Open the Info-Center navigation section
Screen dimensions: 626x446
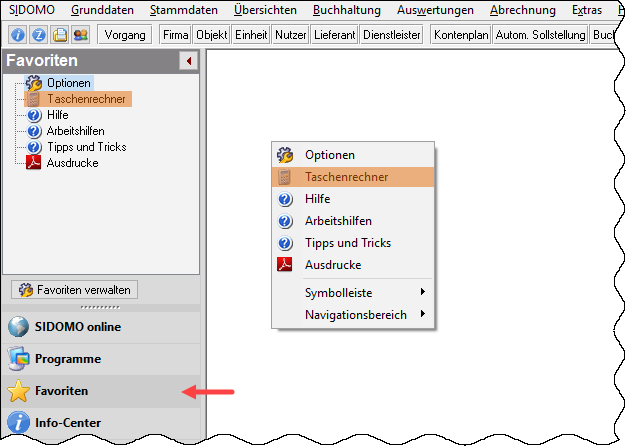[101, 422]
